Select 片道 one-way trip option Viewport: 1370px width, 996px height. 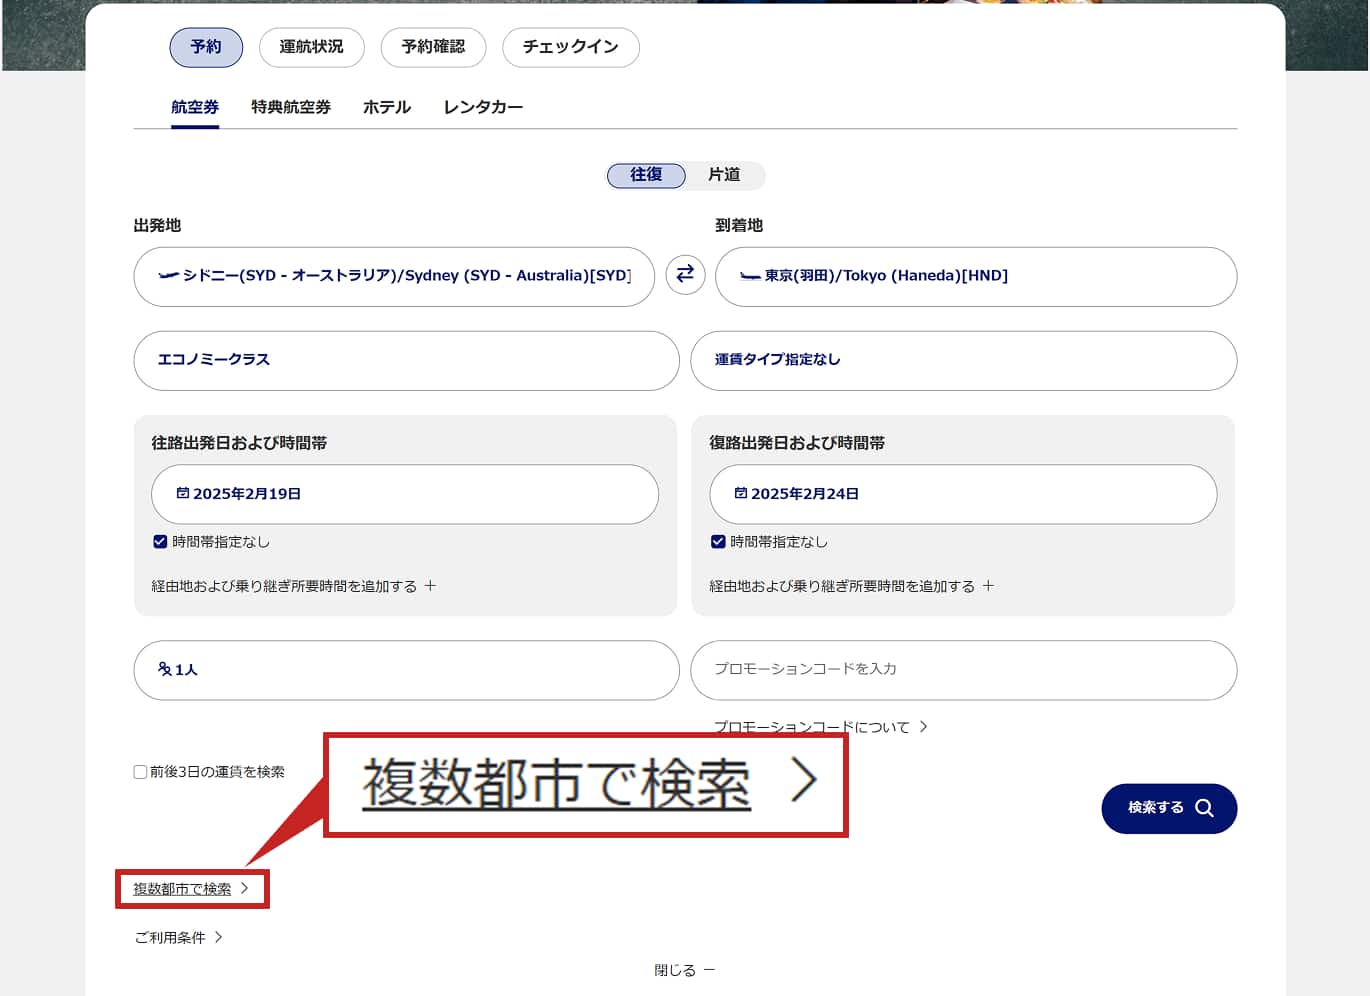tap(724, 175)
